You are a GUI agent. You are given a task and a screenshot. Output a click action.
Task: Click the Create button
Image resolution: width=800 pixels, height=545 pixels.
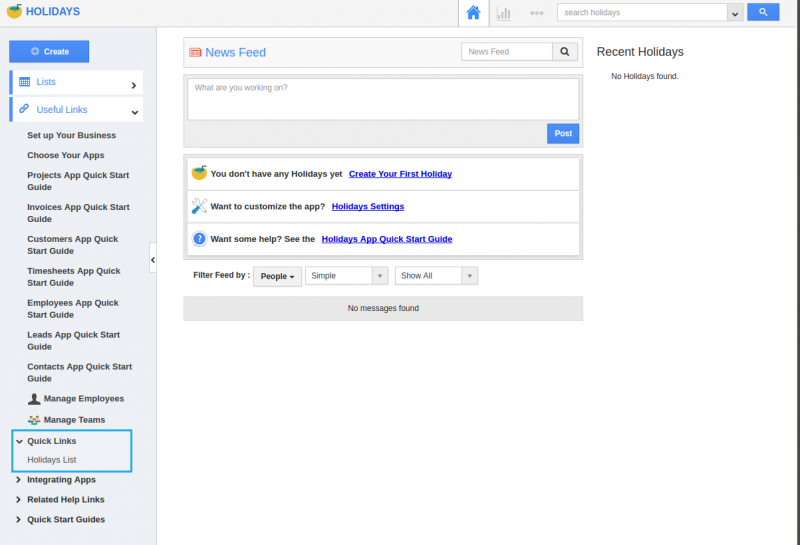point(49,52)
